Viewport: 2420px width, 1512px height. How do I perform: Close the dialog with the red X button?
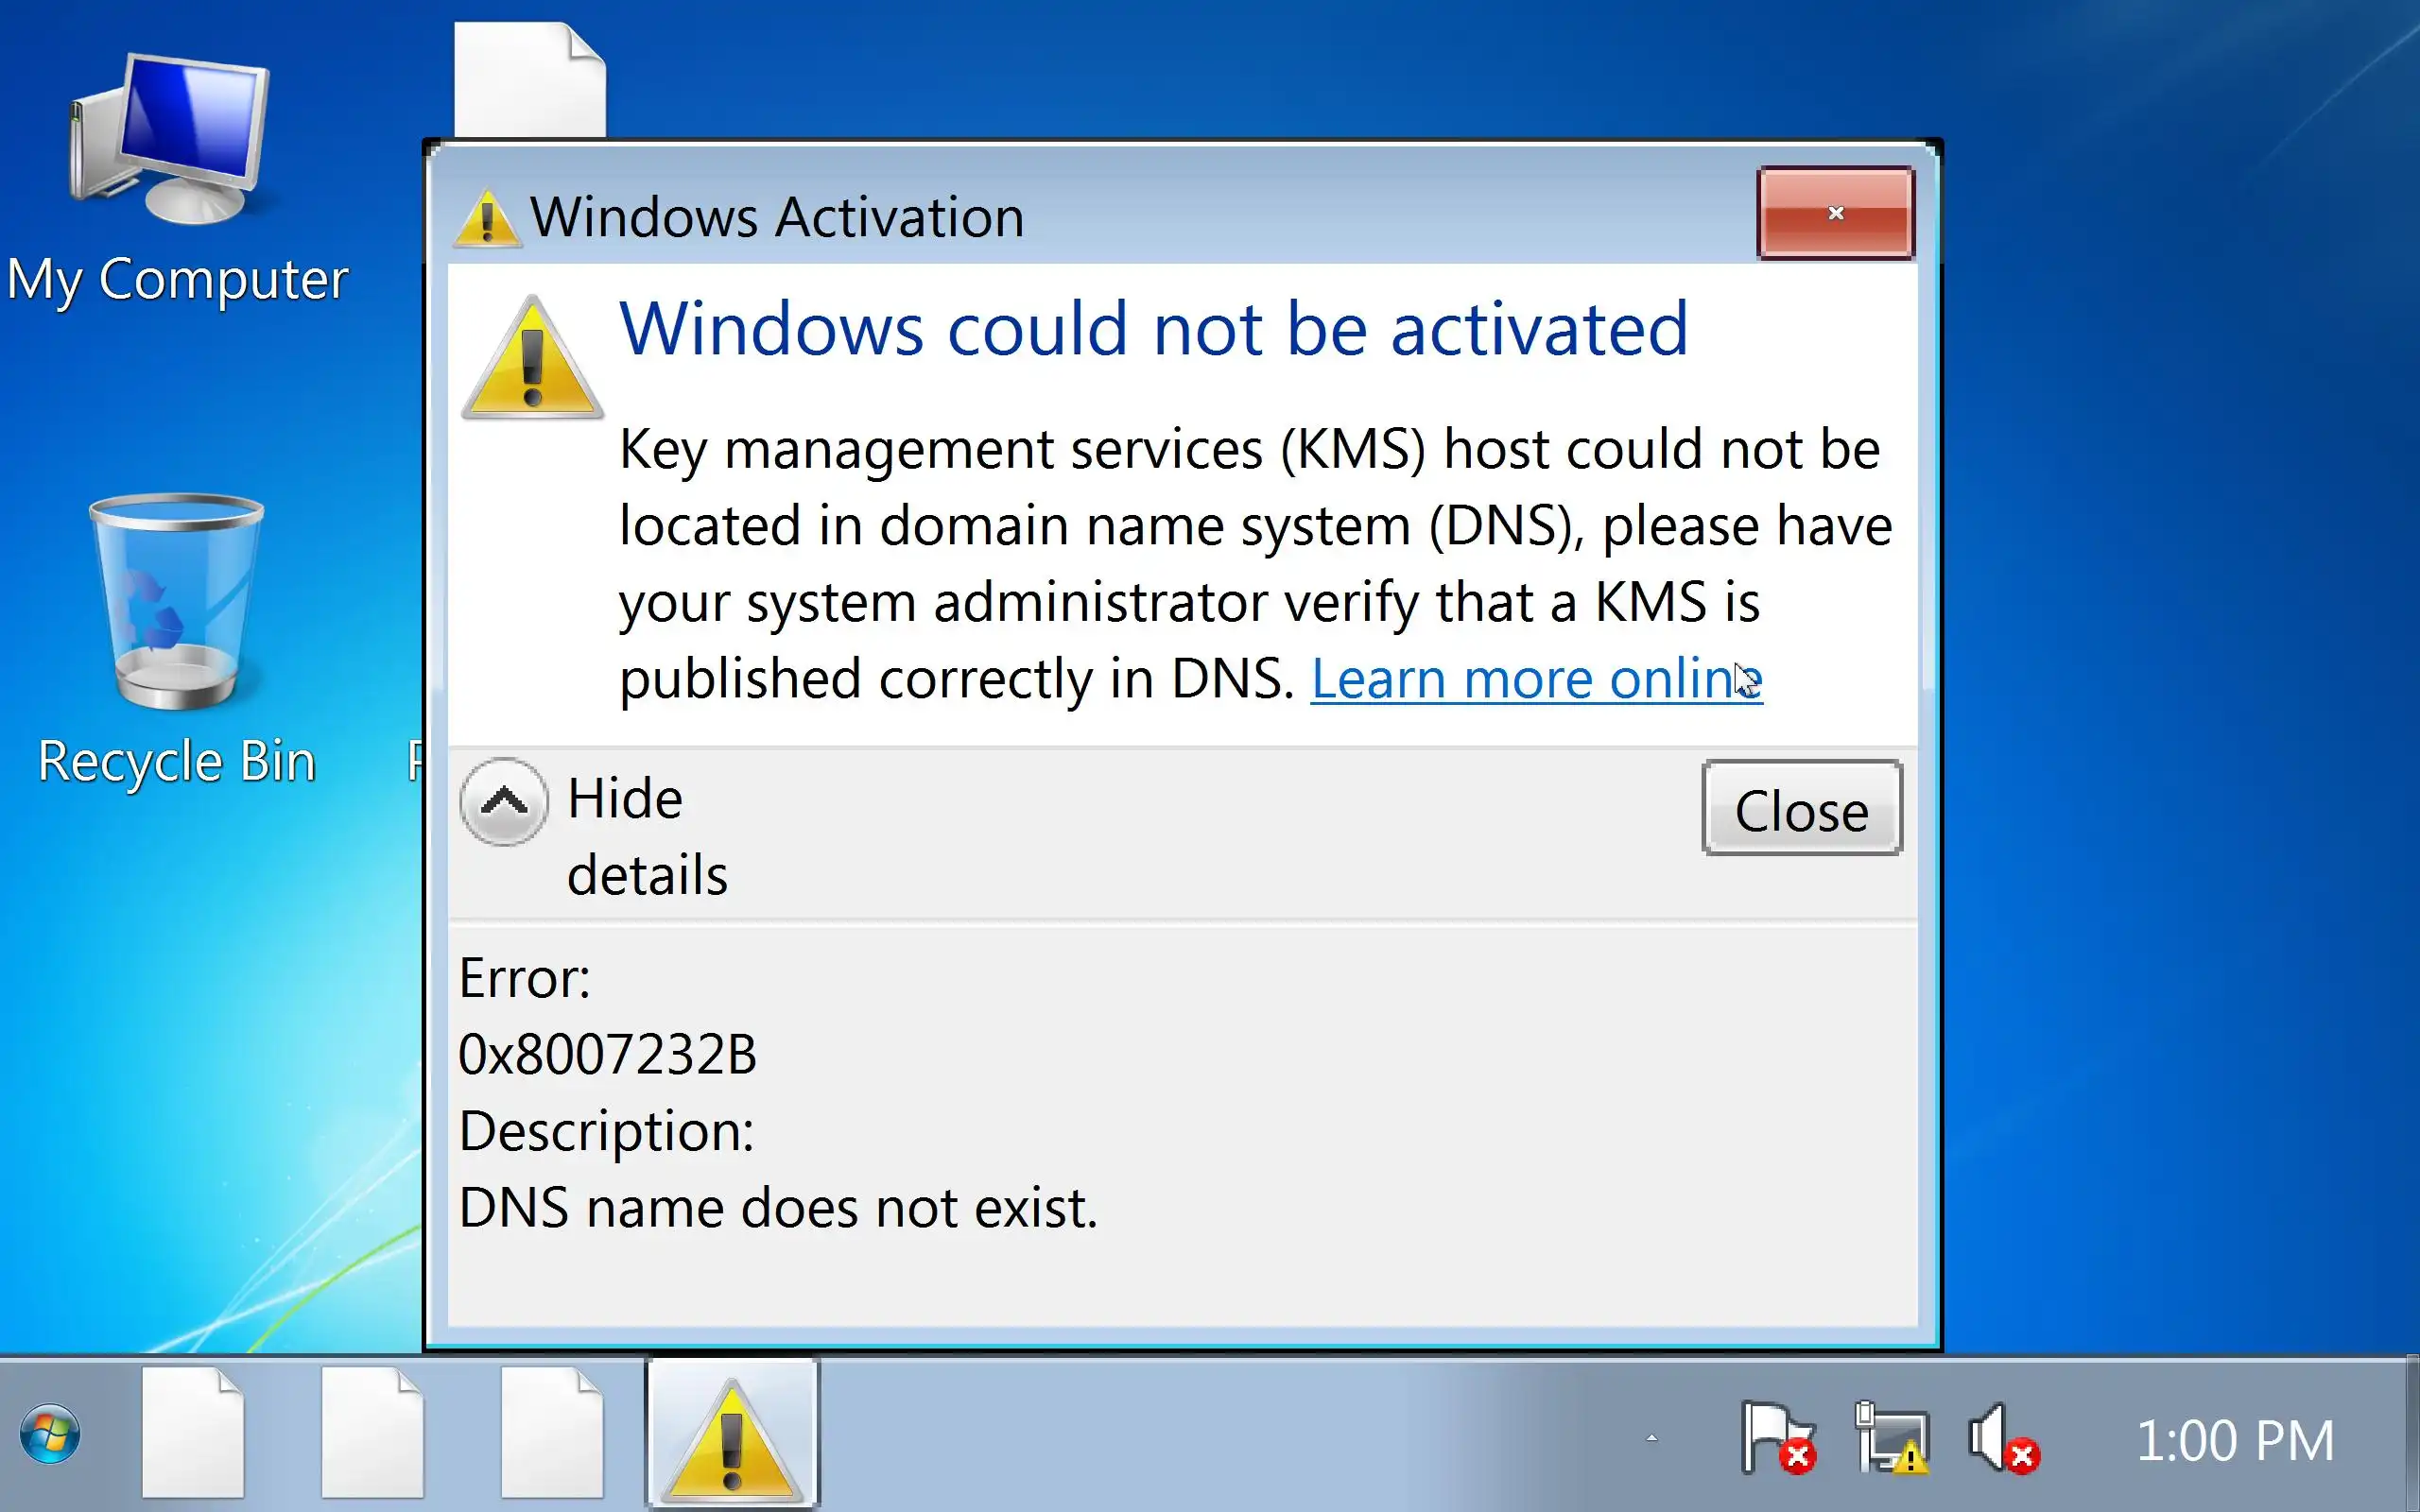click(x=1835, y=213)
